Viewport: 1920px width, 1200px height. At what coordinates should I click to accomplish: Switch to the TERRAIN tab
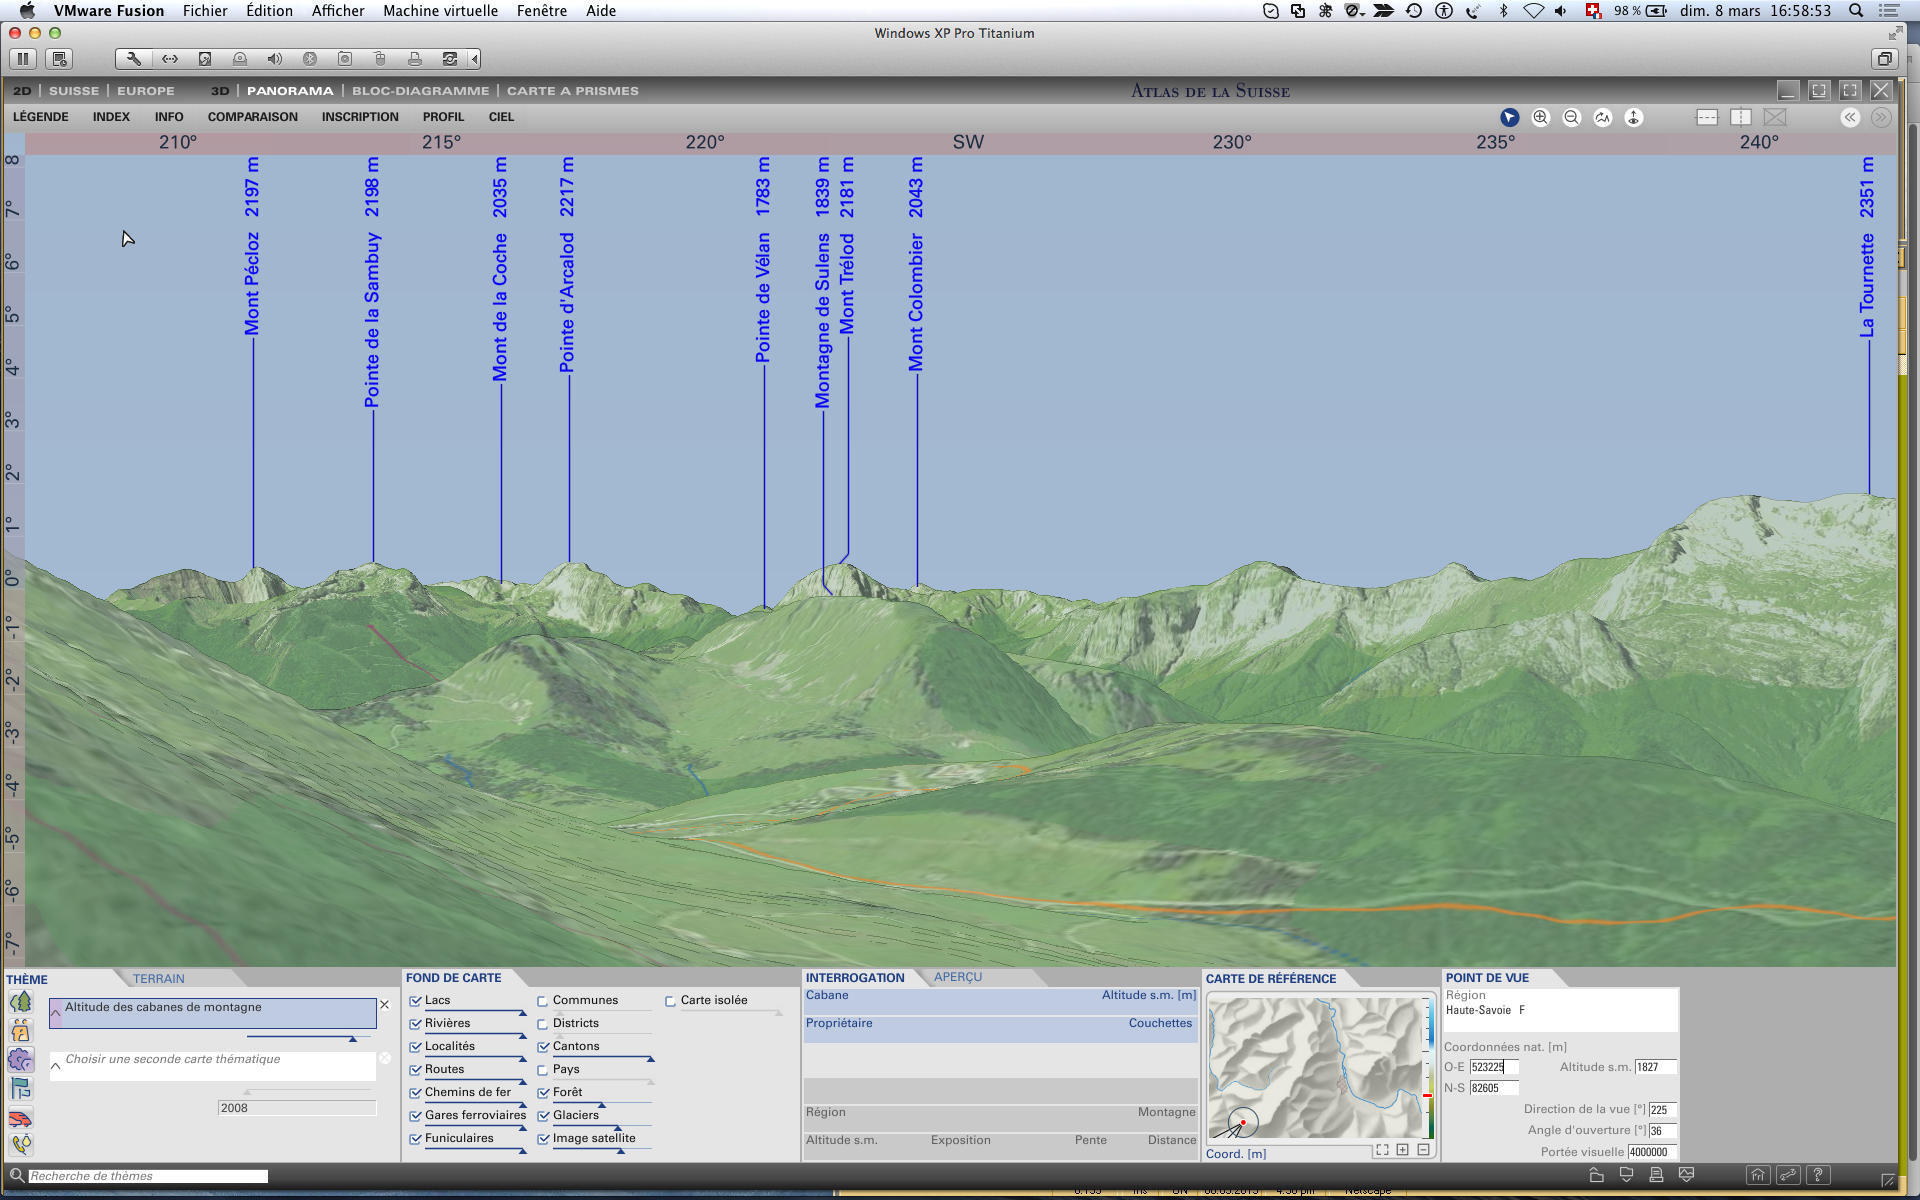click(159, 979)
